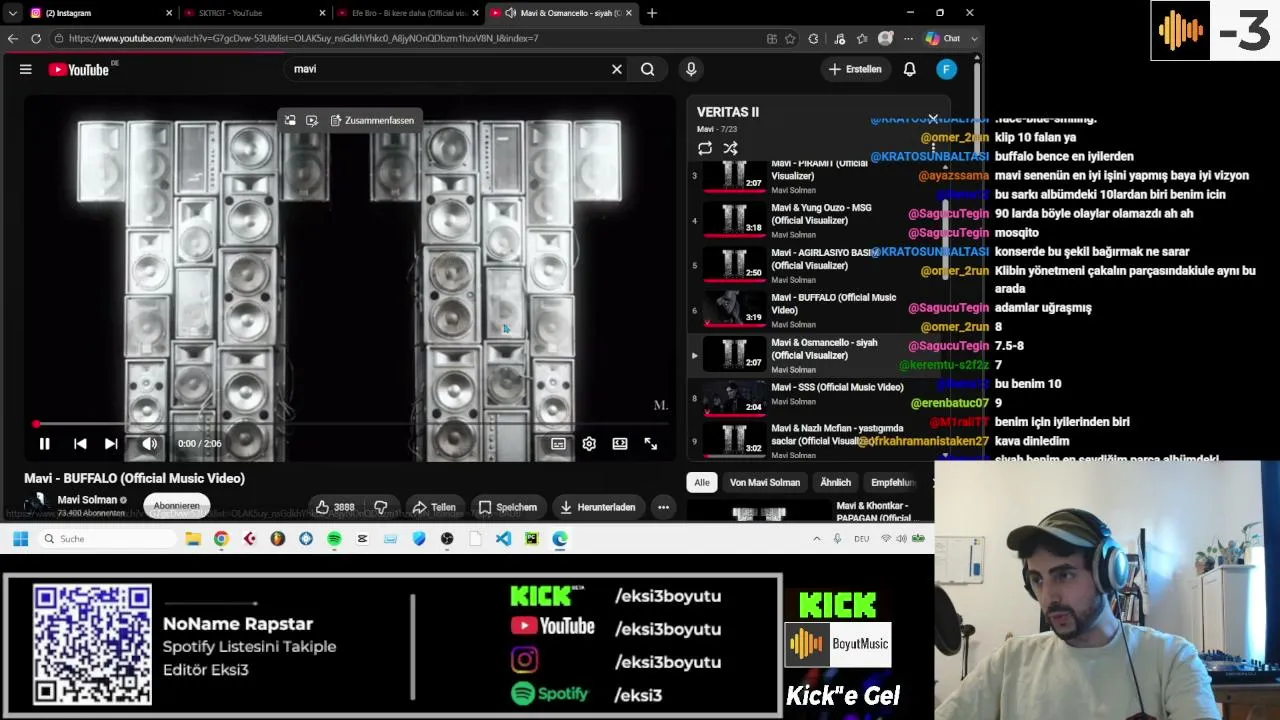
Task: Close the Instagram browser tab
Action: coord(168,13)
